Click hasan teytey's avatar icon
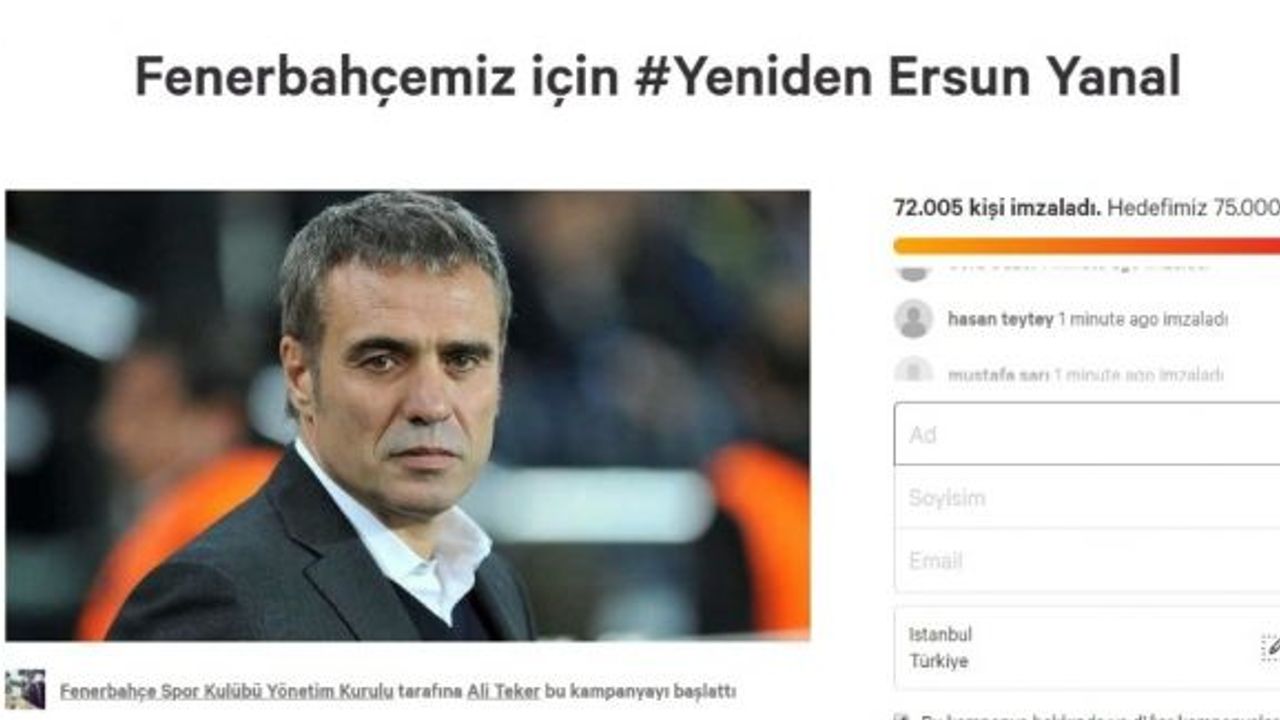 point(913,319)
